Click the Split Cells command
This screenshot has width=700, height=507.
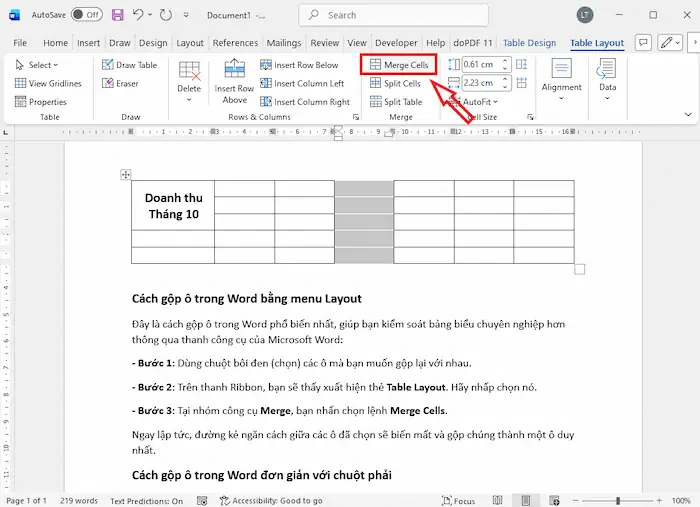(396, 83)
